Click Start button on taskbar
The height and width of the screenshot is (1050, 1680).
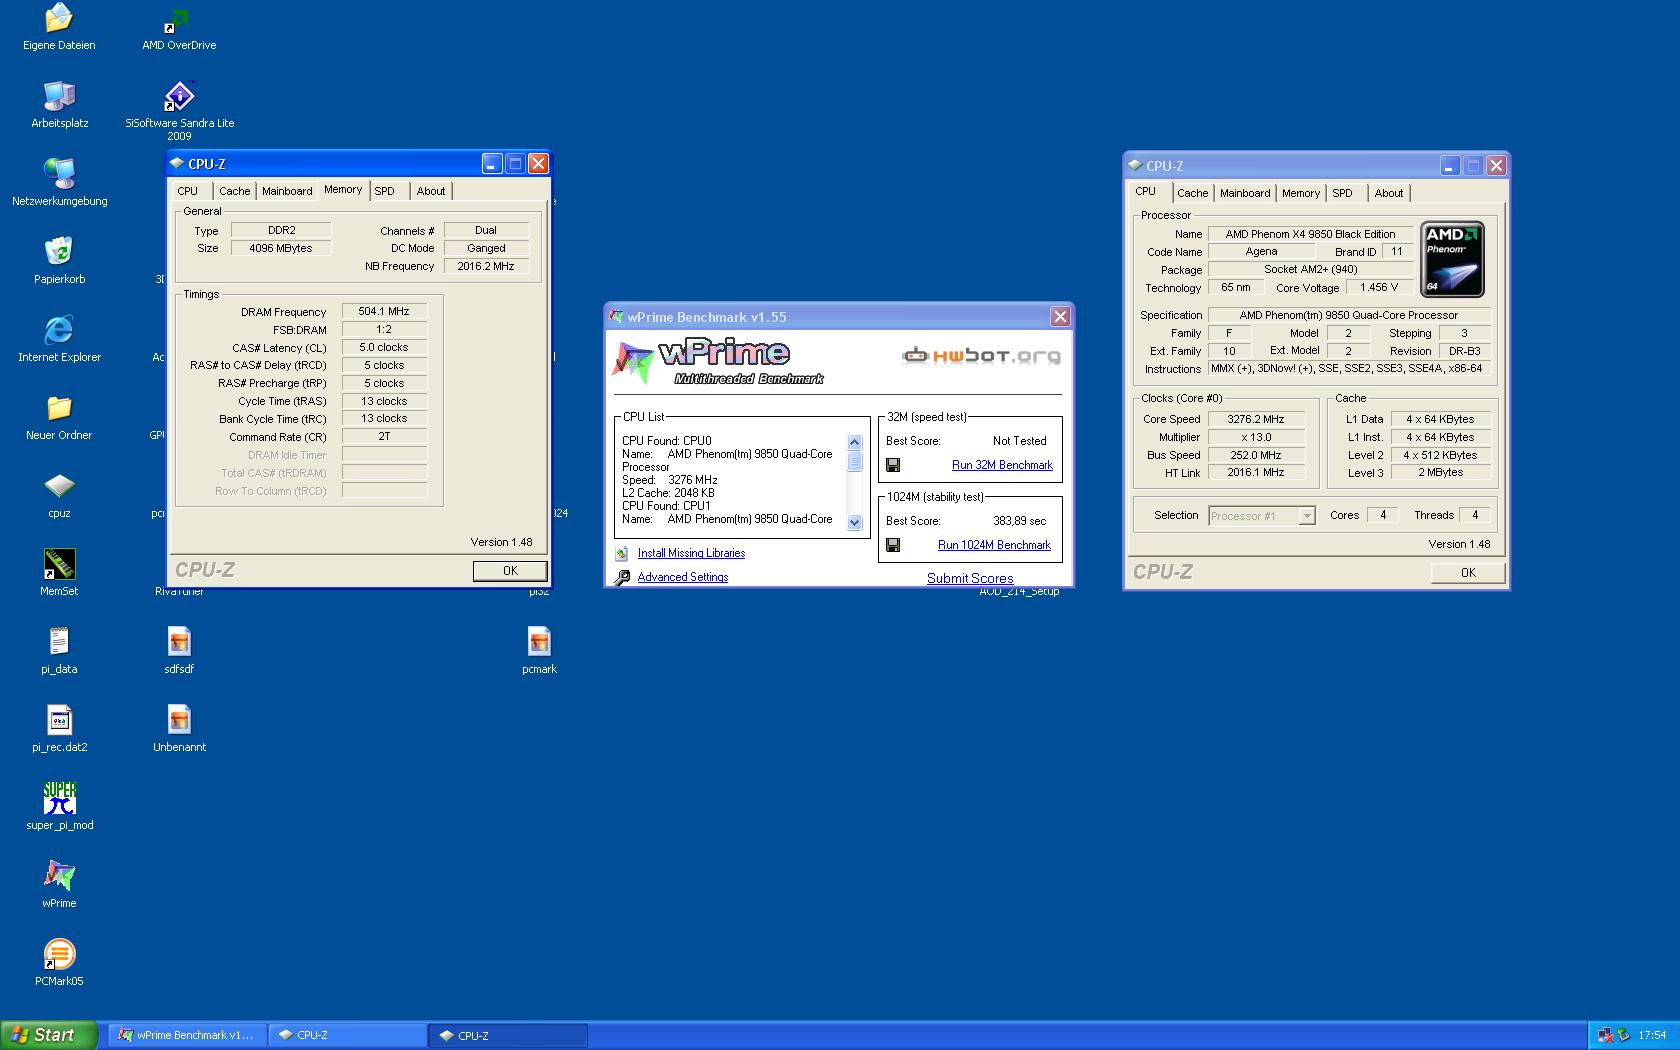[48, 1035]
